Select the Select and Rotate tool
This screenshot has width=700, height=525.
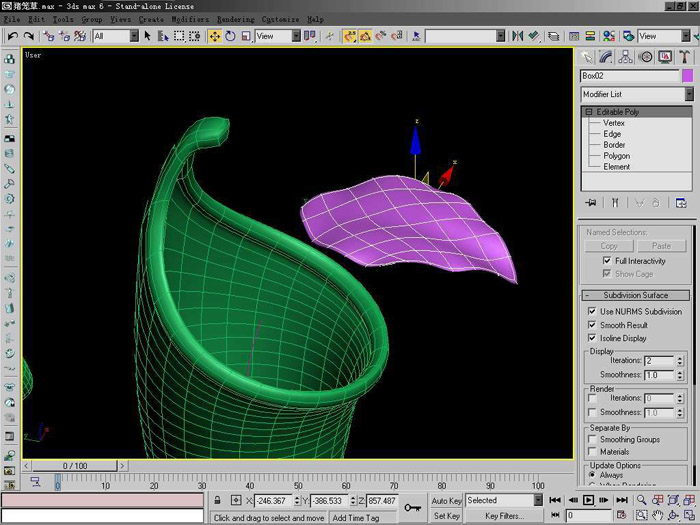[230, 36]
